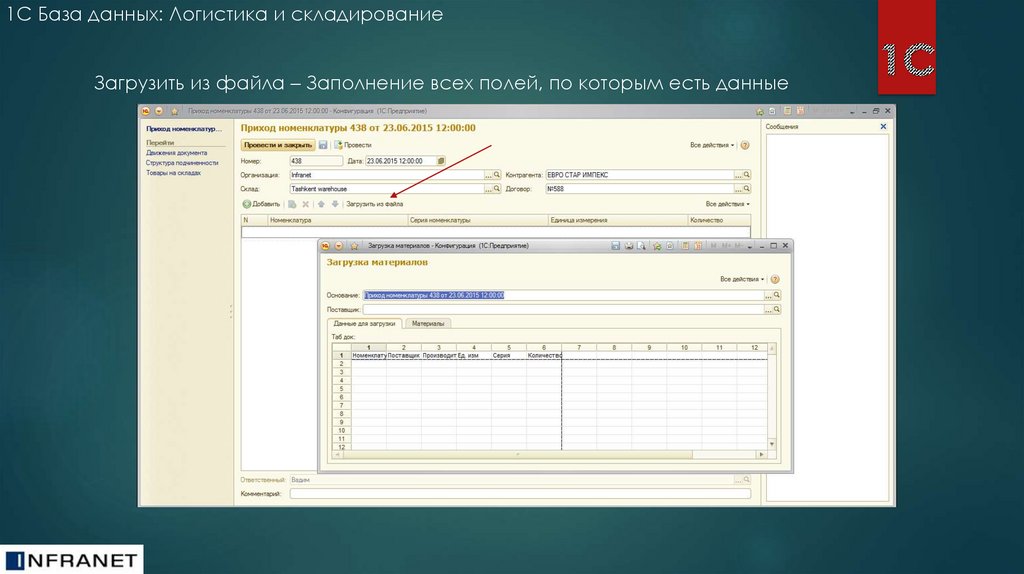
Task: Add to favorites using star in Загрузка материалов window
Action: pyautogui.click(x=355, y=245)
